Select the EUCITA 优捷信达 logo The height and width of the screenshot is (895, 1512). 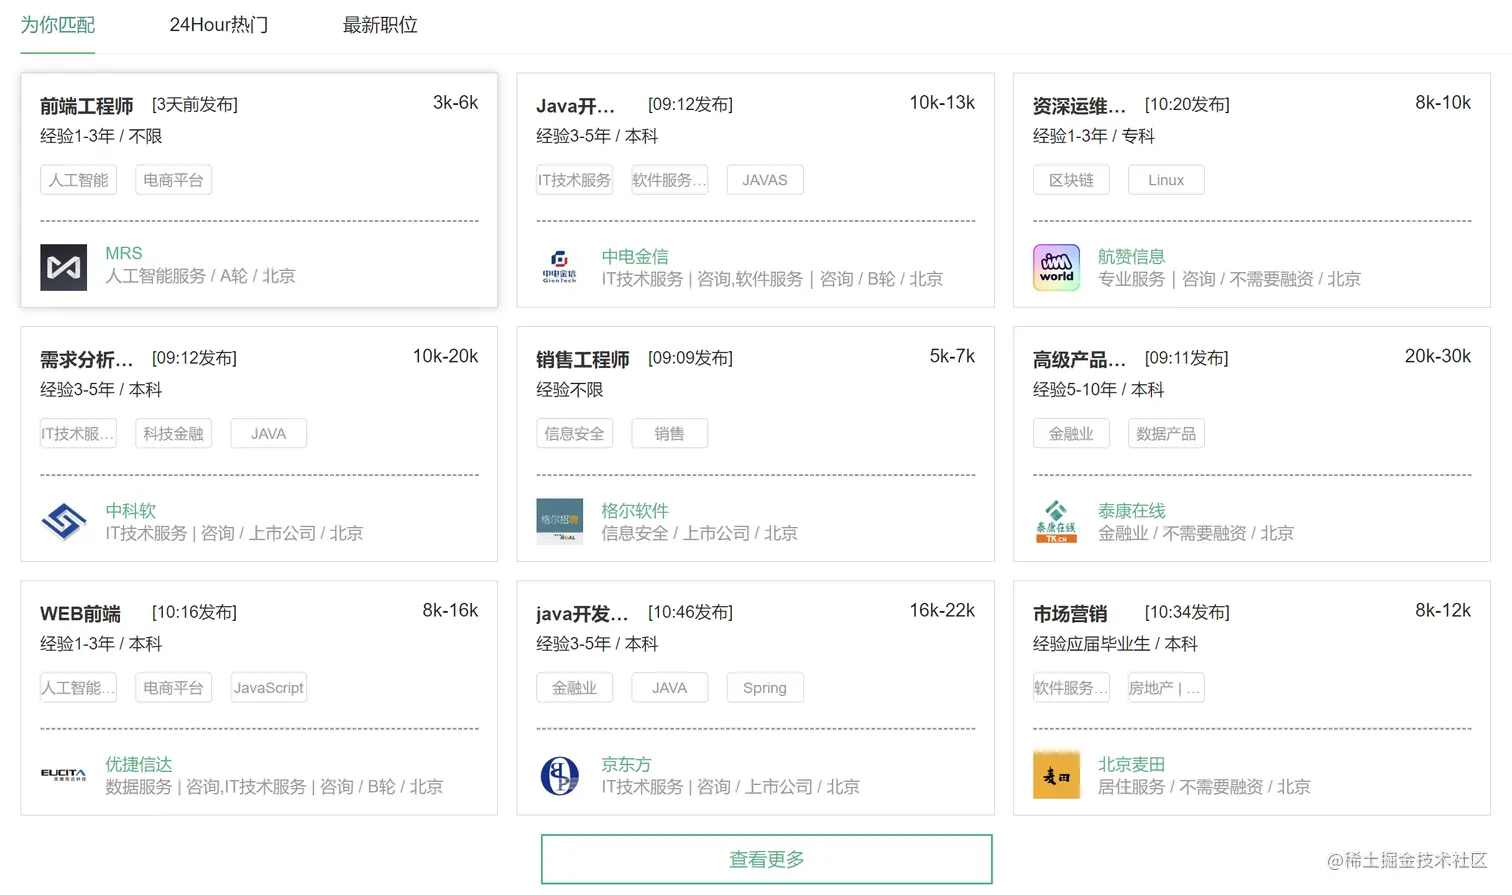tap(64, 774)
